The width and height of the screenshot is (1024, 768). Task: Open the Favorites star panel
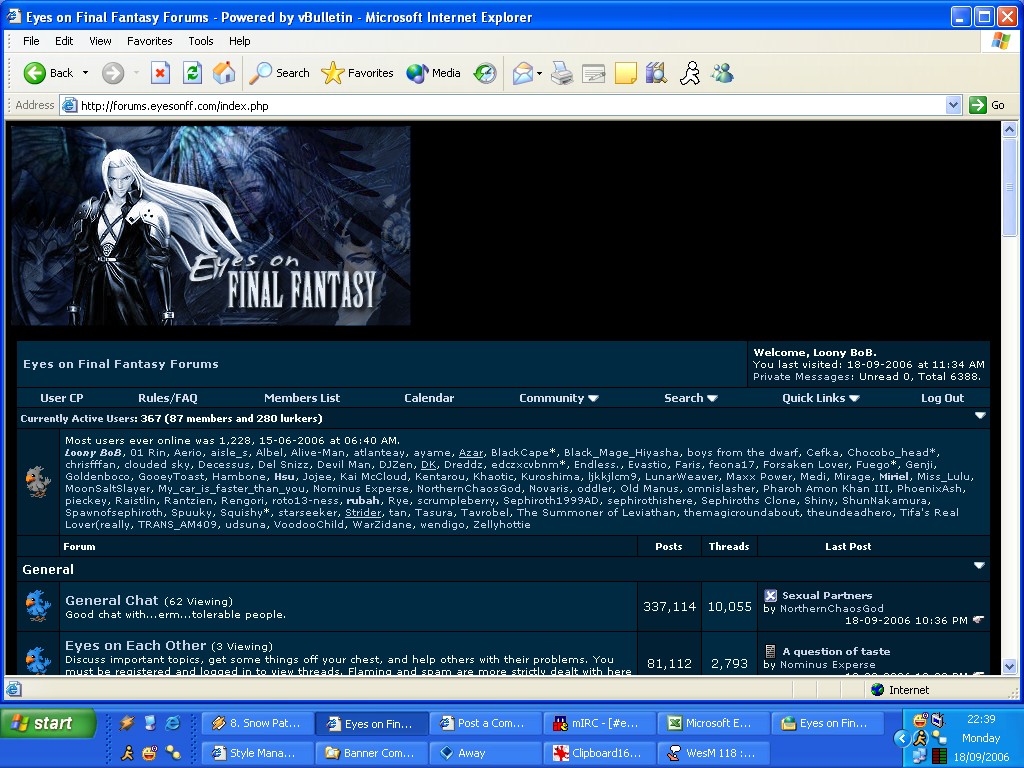(x=357, y=72)
